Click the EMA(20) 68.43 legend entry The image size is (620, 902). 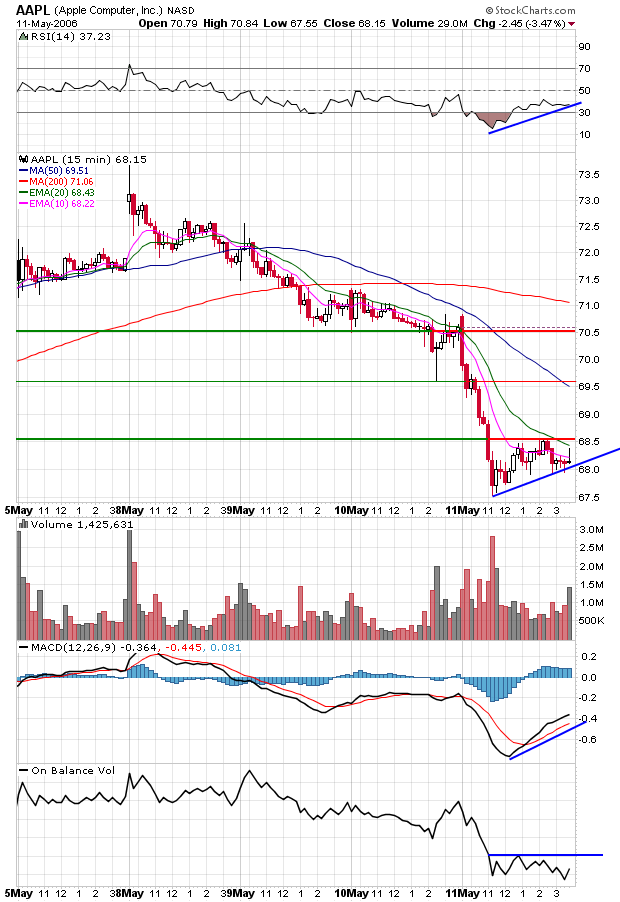[x=62, y=193]
